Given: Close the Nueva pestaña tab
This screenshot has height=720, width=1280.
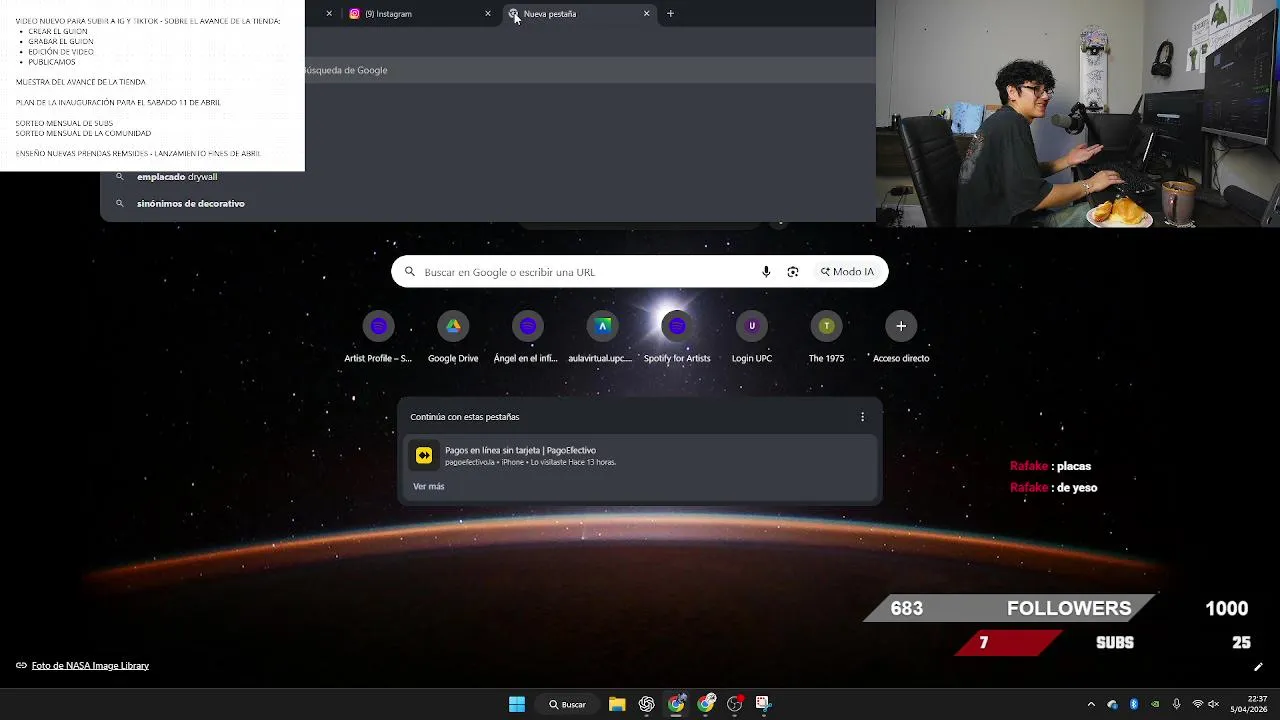Looking at the screenshot, I should (646, 14).
